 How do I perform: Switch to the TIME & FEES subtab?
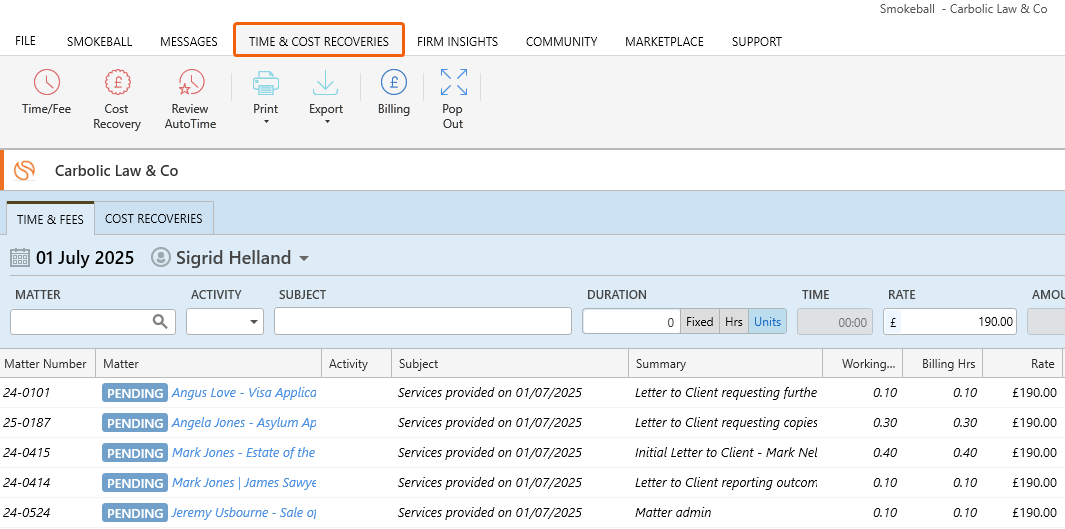coord(50,219)
